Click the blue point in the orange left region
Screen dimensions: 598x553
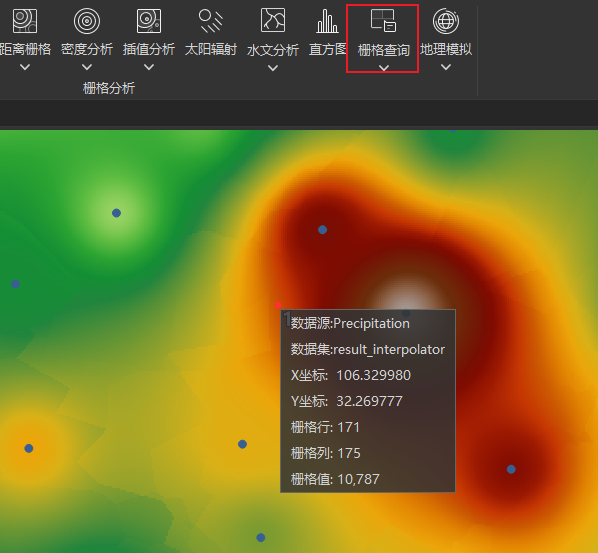pos(29,449)
